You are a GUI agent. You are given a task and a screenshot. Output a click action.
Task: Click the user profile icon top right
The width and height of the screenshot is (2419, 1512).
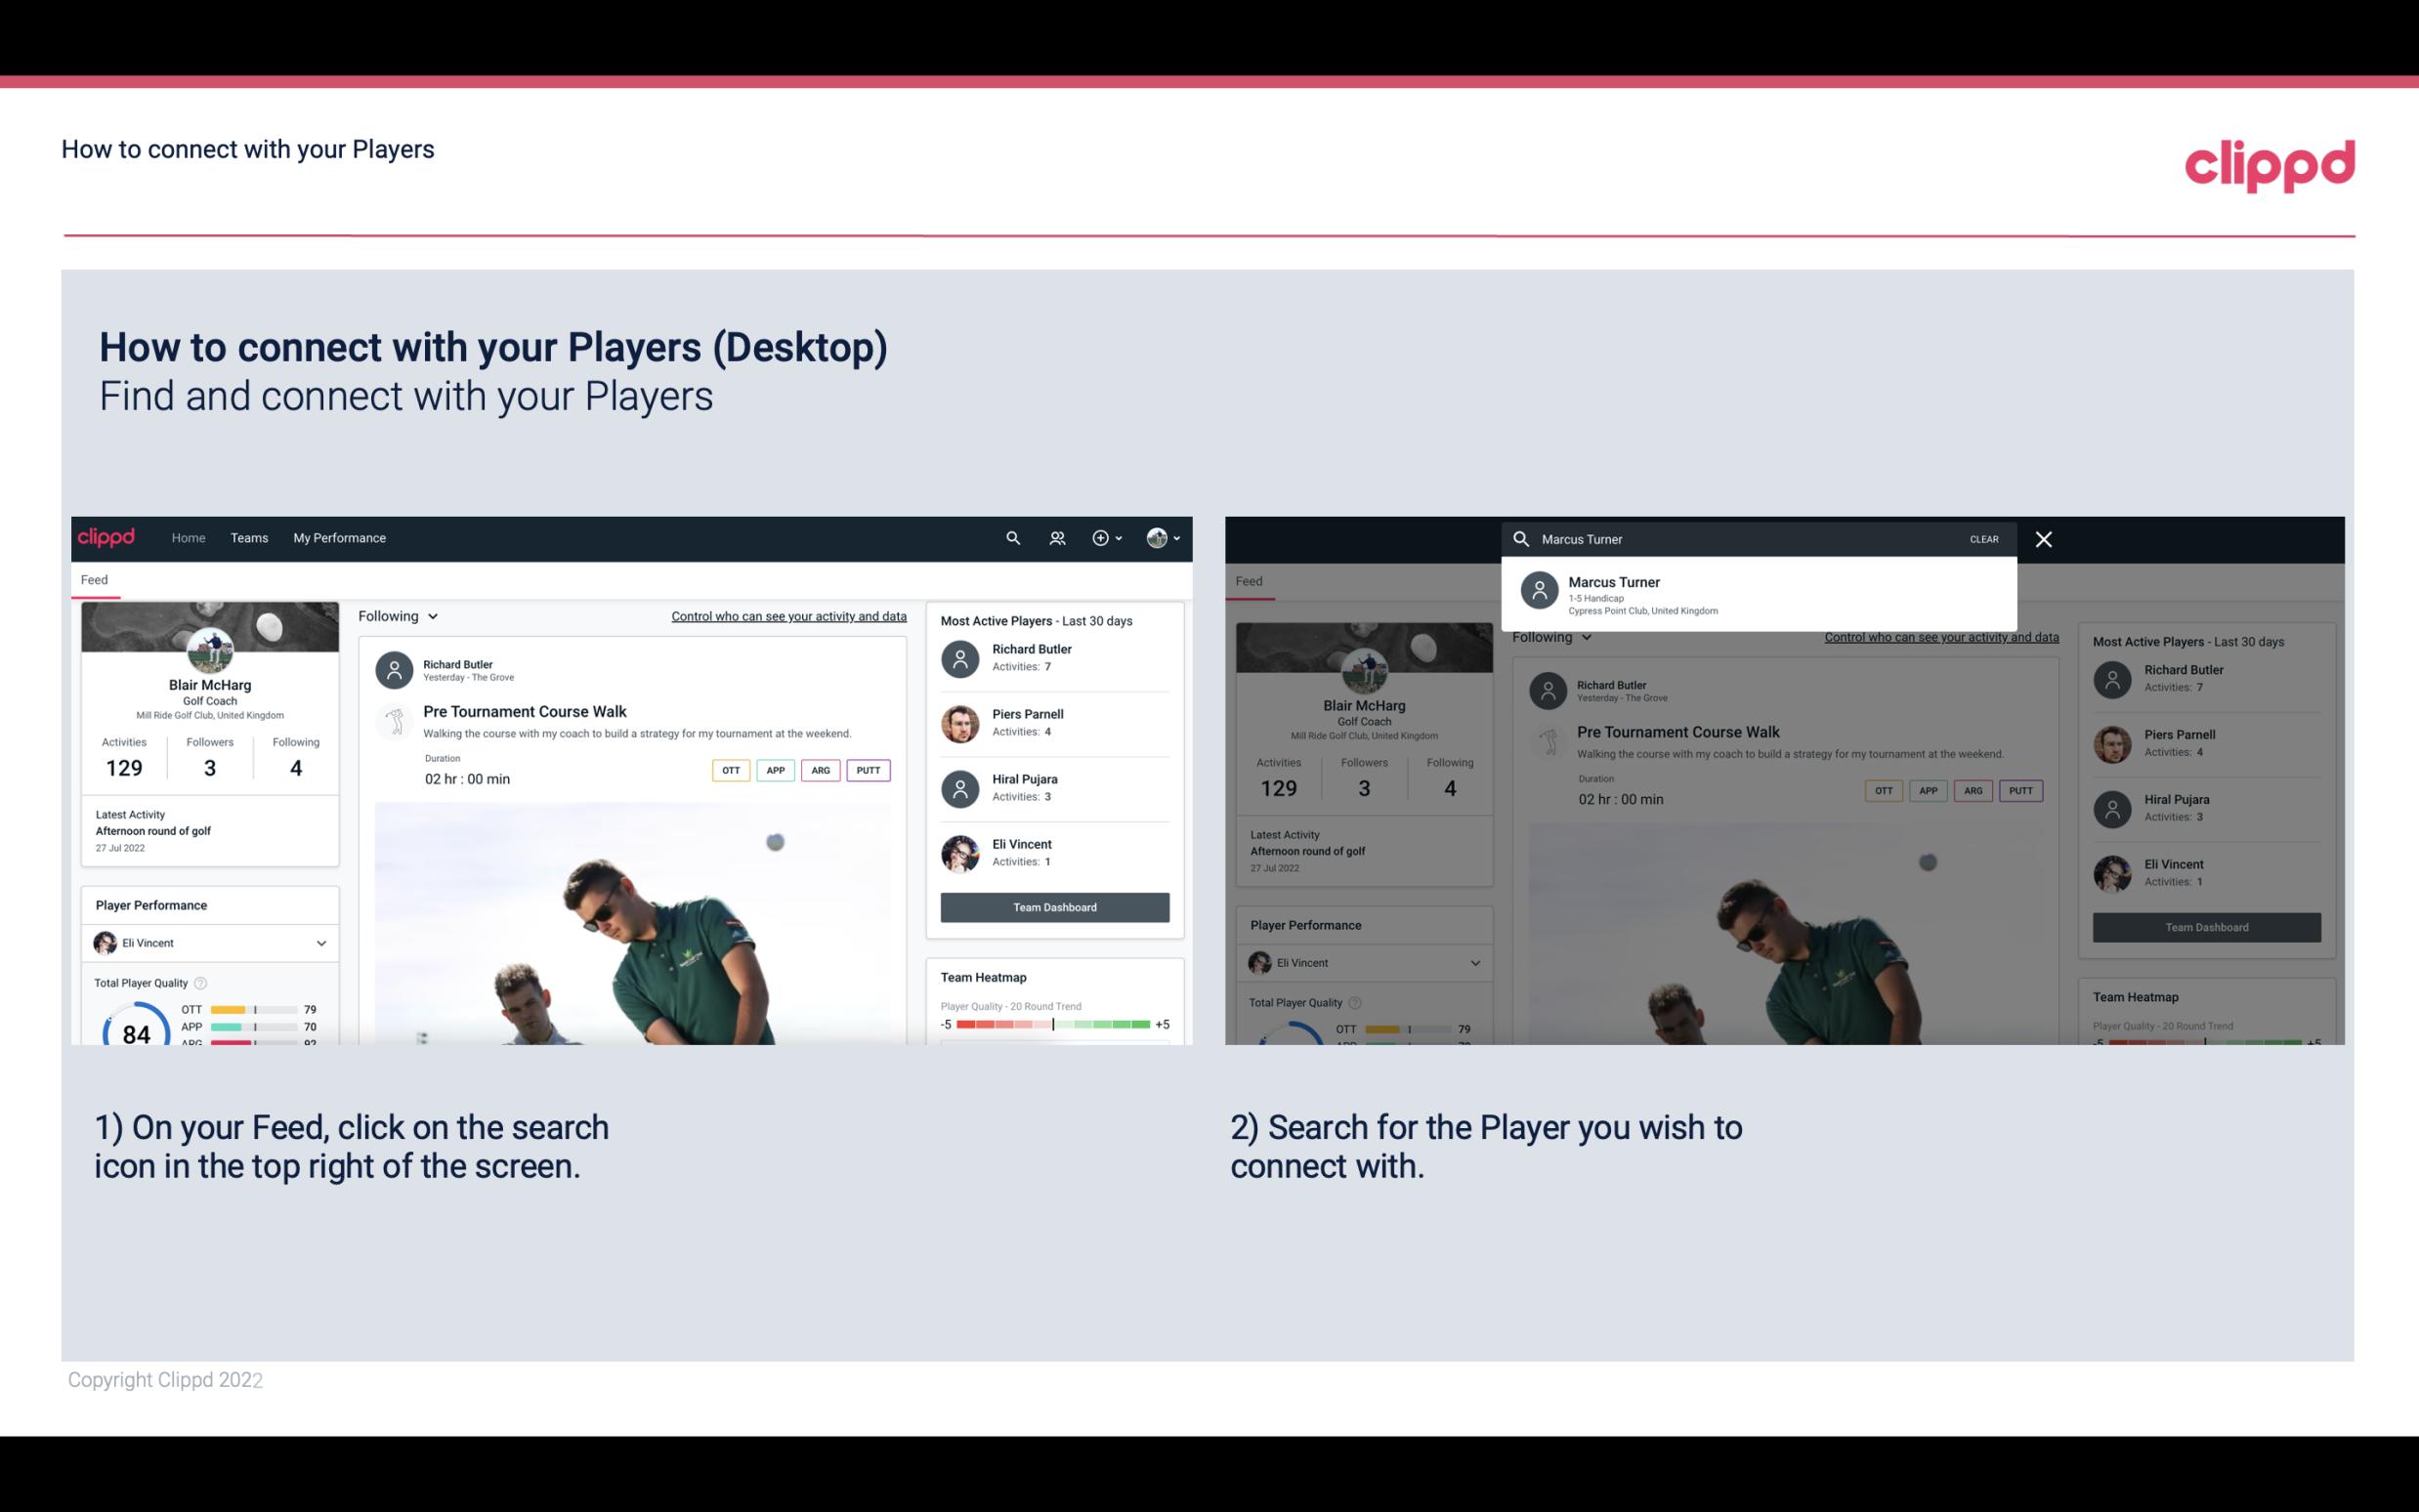(1157, 536)
